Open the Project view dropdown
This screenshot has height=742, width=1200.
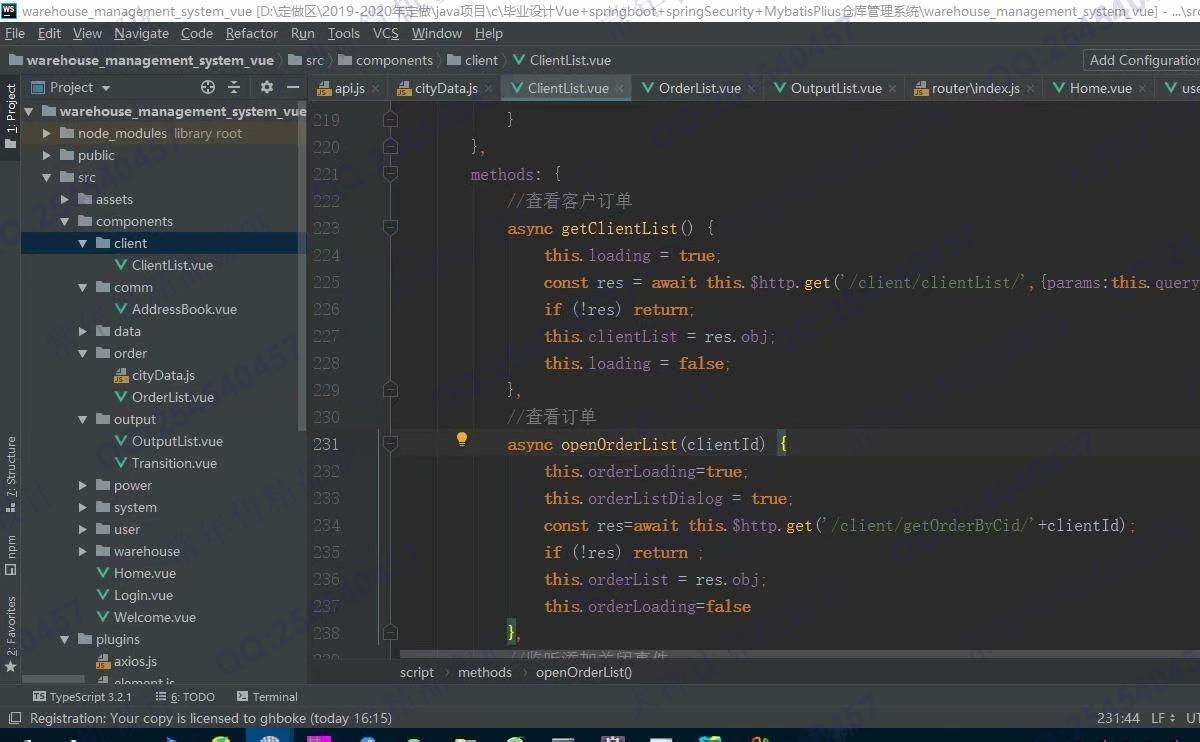pyautogui.click(x=72, y=87)
